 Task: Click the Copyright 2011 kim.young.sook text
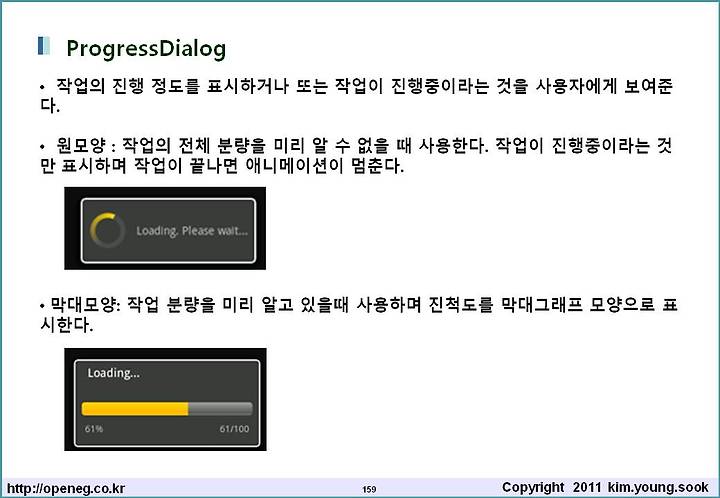click(x=605, y=487)
